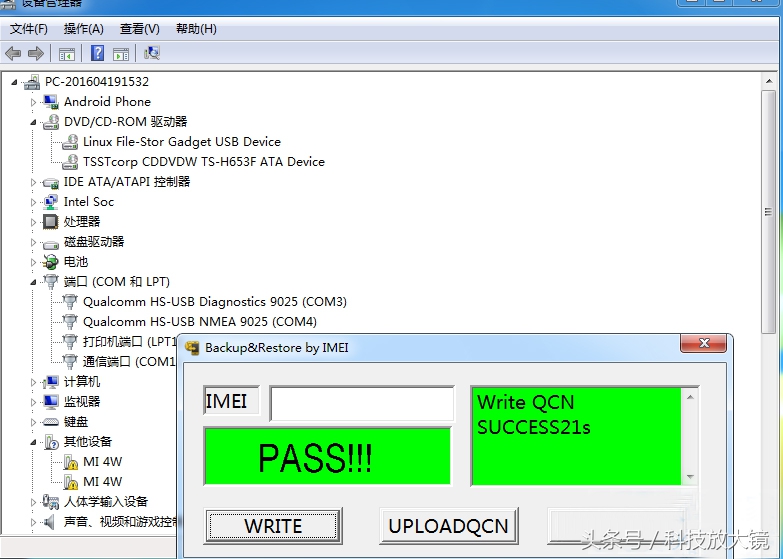Open the 查看(V) menu

coord(139,29)
